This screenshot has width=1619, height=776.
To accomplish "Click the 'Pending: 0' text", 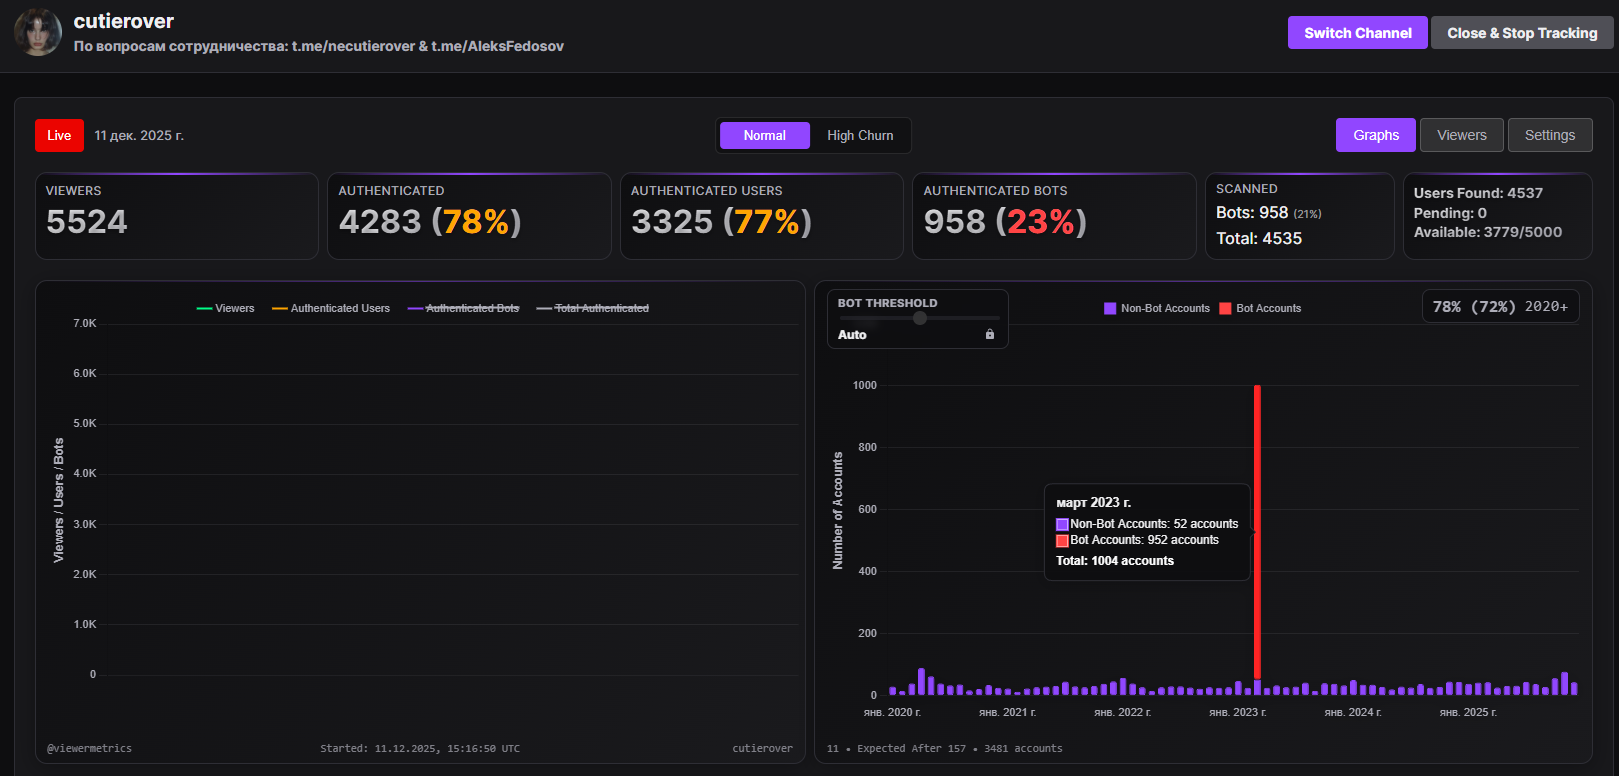I will coord(1450,213).
